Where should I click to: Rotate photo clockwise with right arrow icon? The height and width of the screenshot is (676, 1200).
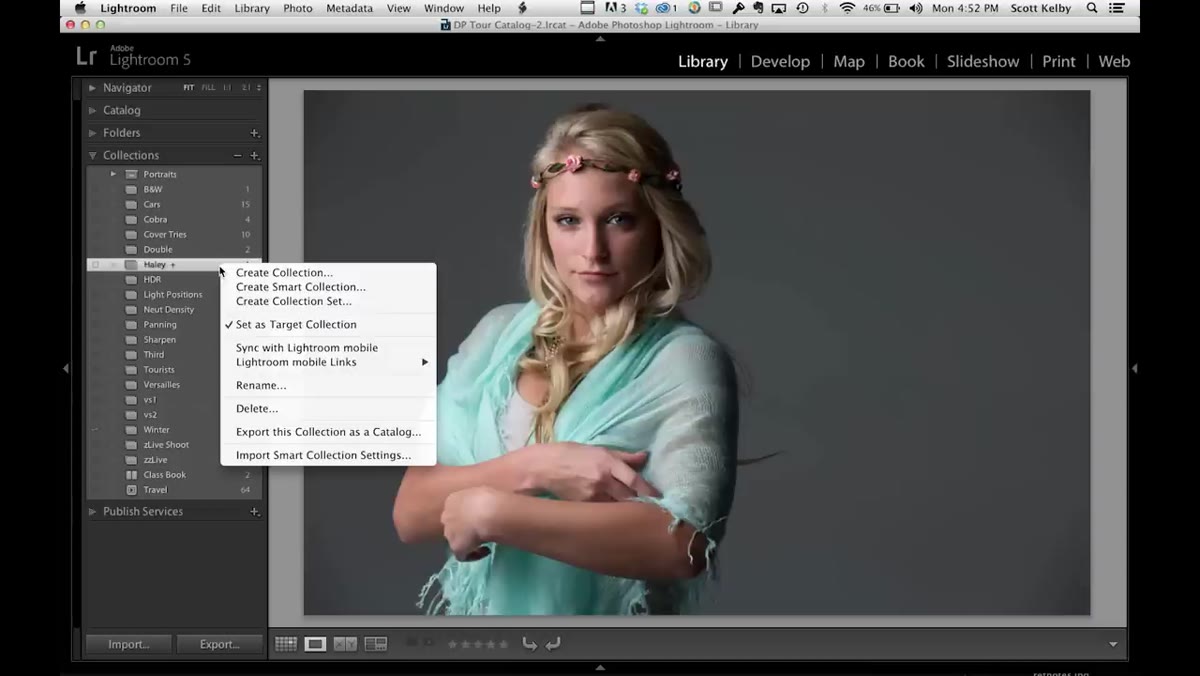click(x=553, y=644)
